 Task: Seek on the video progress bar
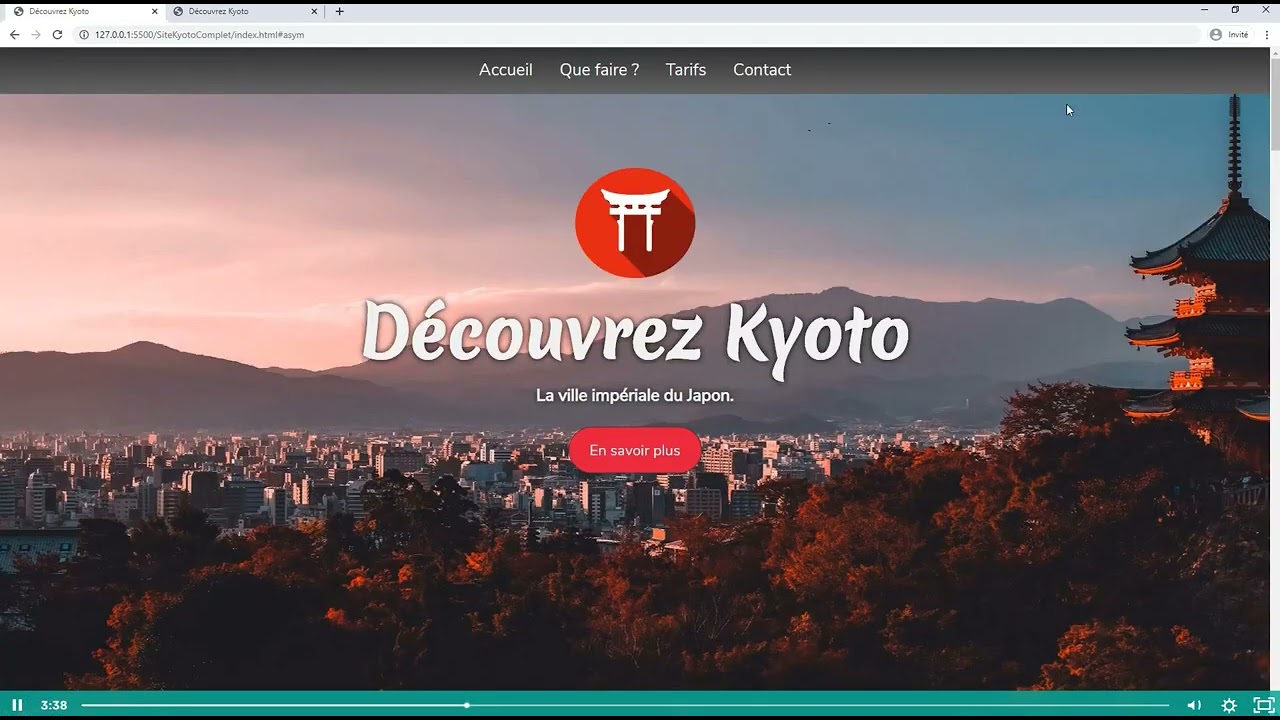(x=625, y=705)
